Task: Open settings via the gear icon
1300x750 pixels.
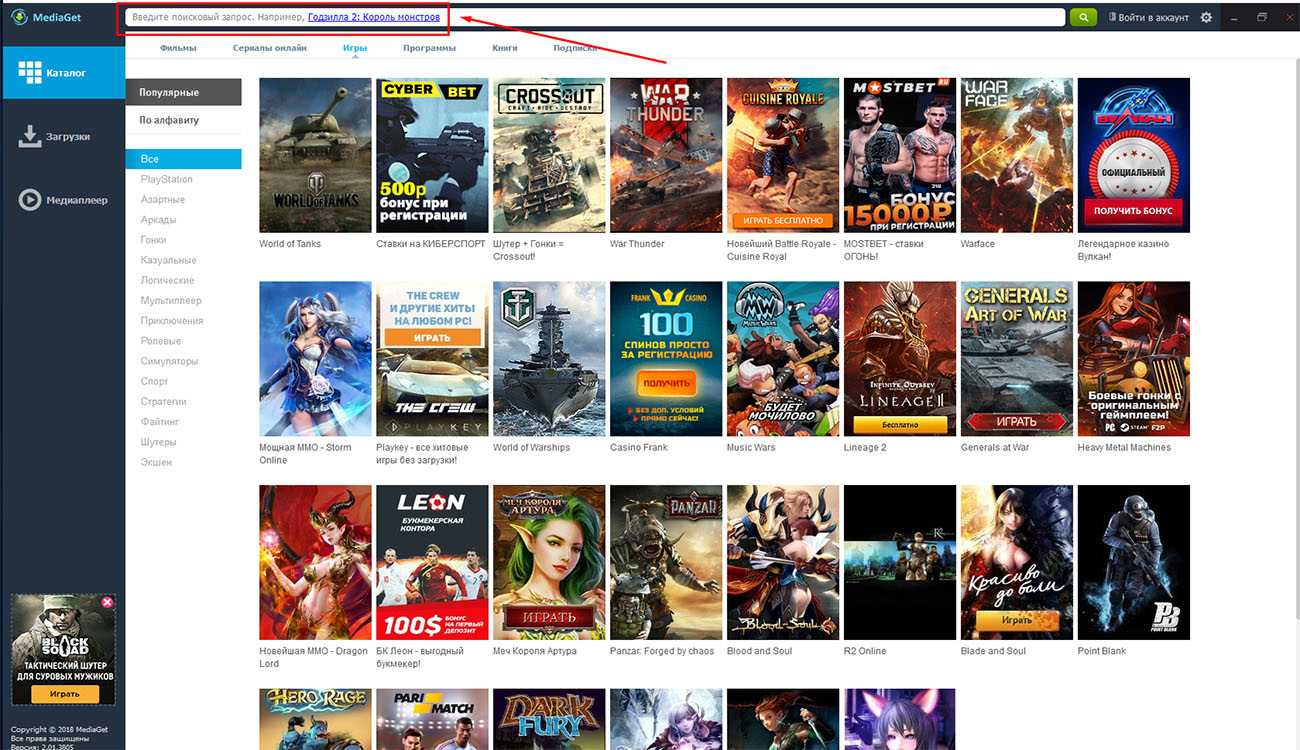Action: 1206,17
